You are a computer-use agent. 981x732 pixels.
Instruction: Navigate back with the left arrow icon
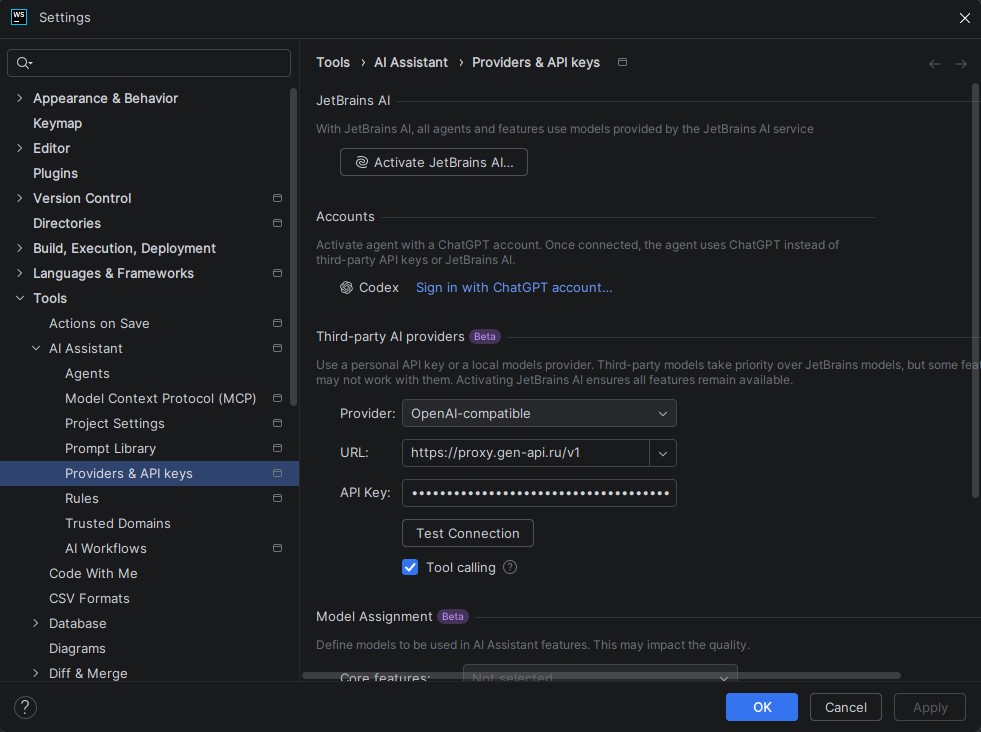(935, 63)
